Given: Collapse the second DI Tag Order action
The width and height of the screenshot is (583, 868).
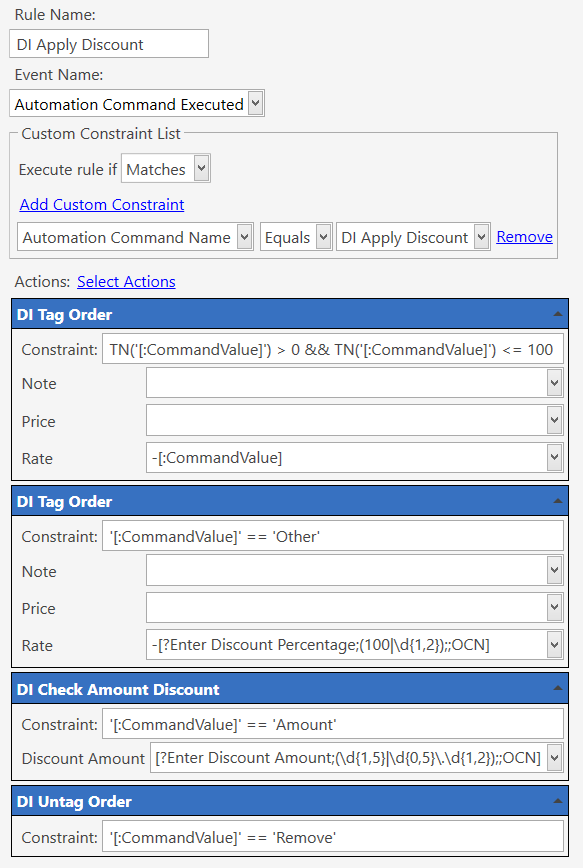Looking at the screenshot, I should pyautogui.click(x=558, y=501).
